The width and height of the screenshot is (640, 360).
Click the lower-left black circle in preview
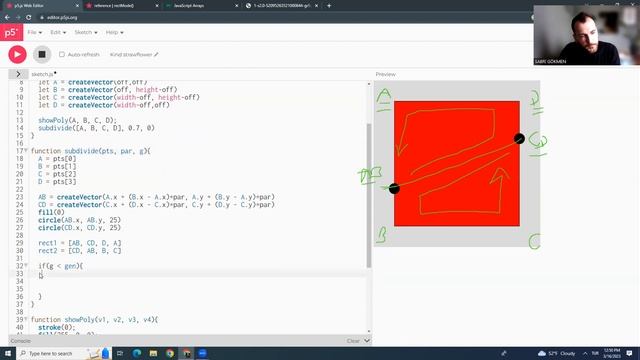(394, 189)
